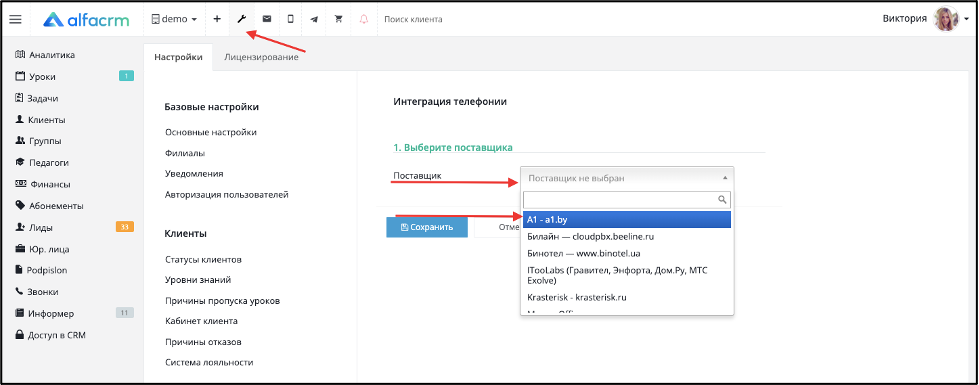Open Основные настройки link
Screen dimensions: 979x385
click(210, 132)
